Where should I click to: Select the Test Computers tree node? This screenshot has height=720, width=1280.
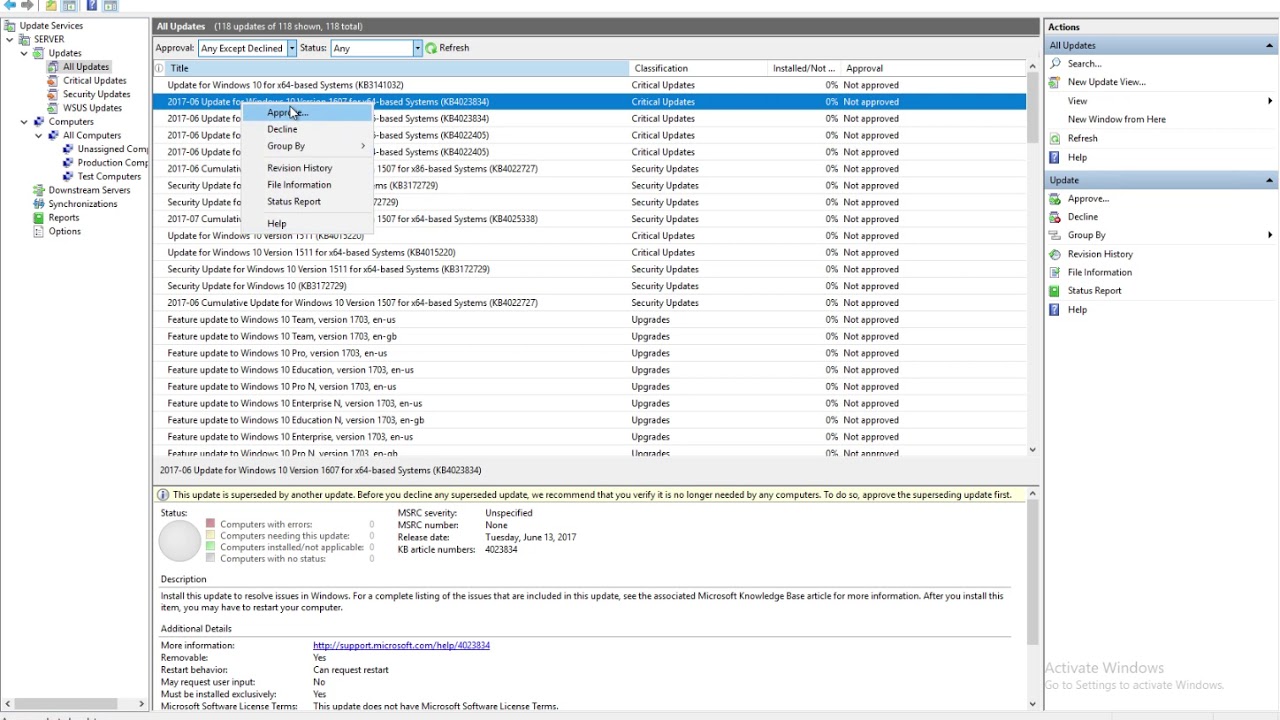coord(109,177)
